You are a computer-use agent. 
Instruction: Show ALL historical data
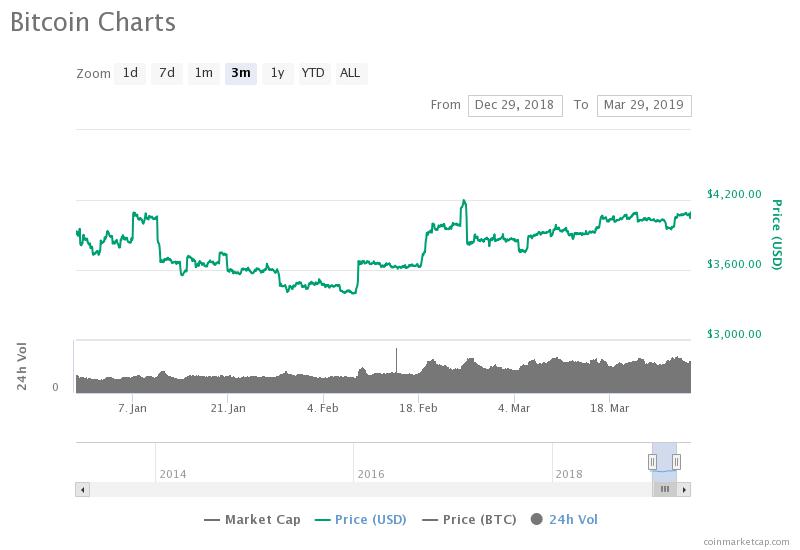coord(350,73)
